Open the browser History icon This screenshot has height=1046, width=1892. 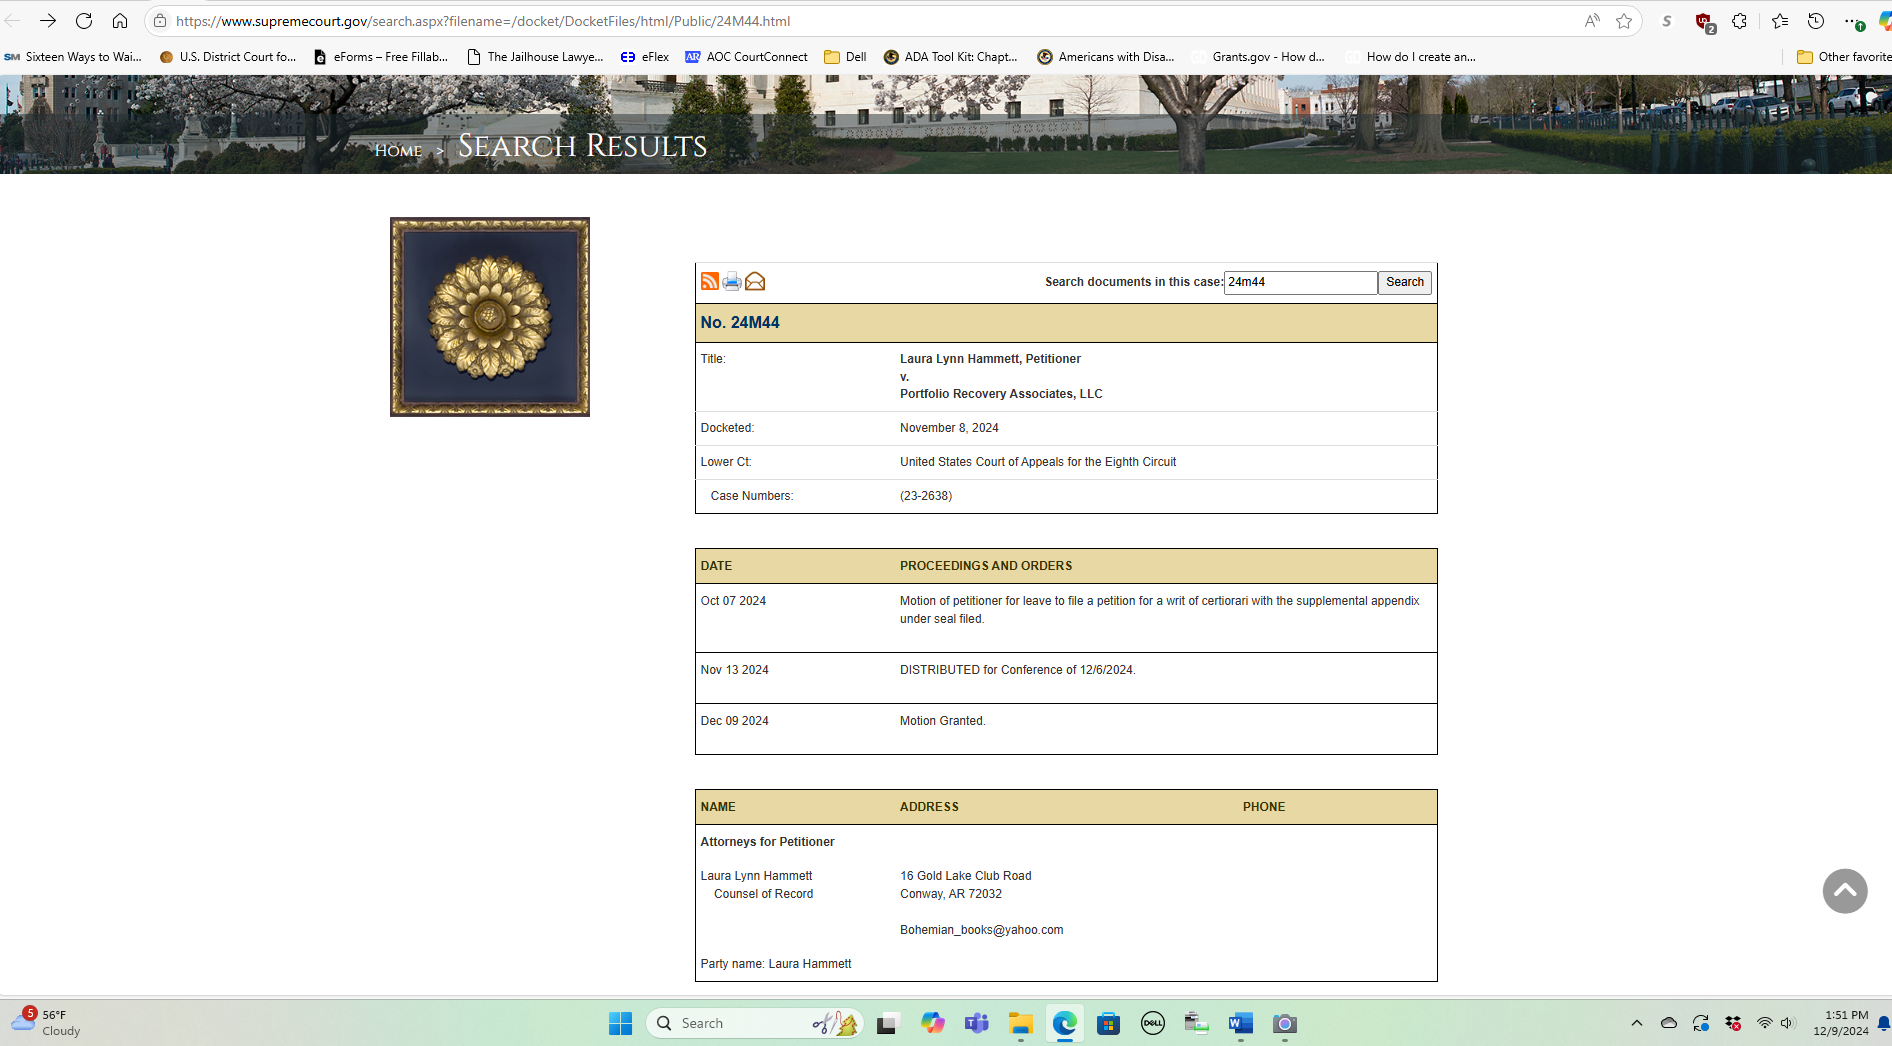tap(1816, 21)
